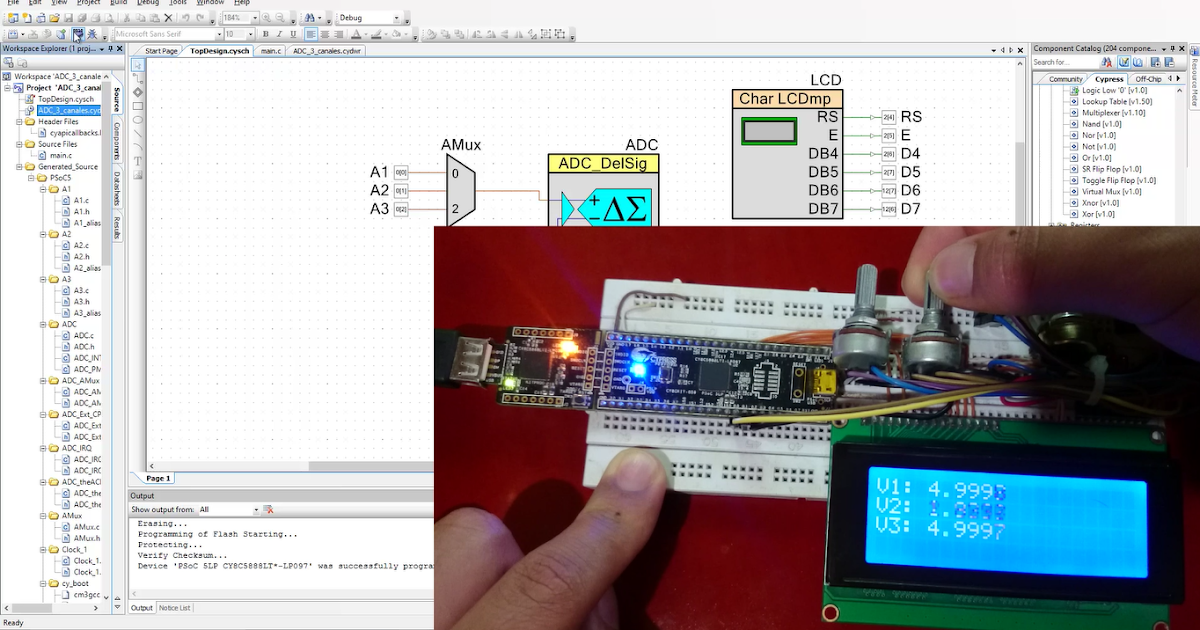Toggle Underline in the formatting toolbar

tap(292, 33)
